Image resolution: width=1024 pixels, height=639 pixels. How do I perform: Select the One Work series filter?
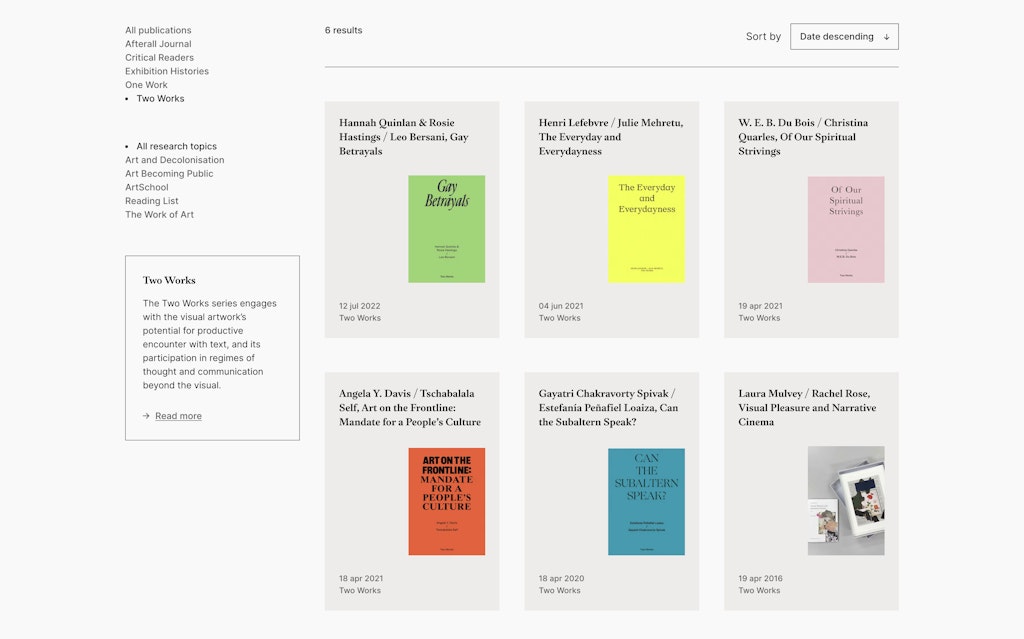point(146,85)
